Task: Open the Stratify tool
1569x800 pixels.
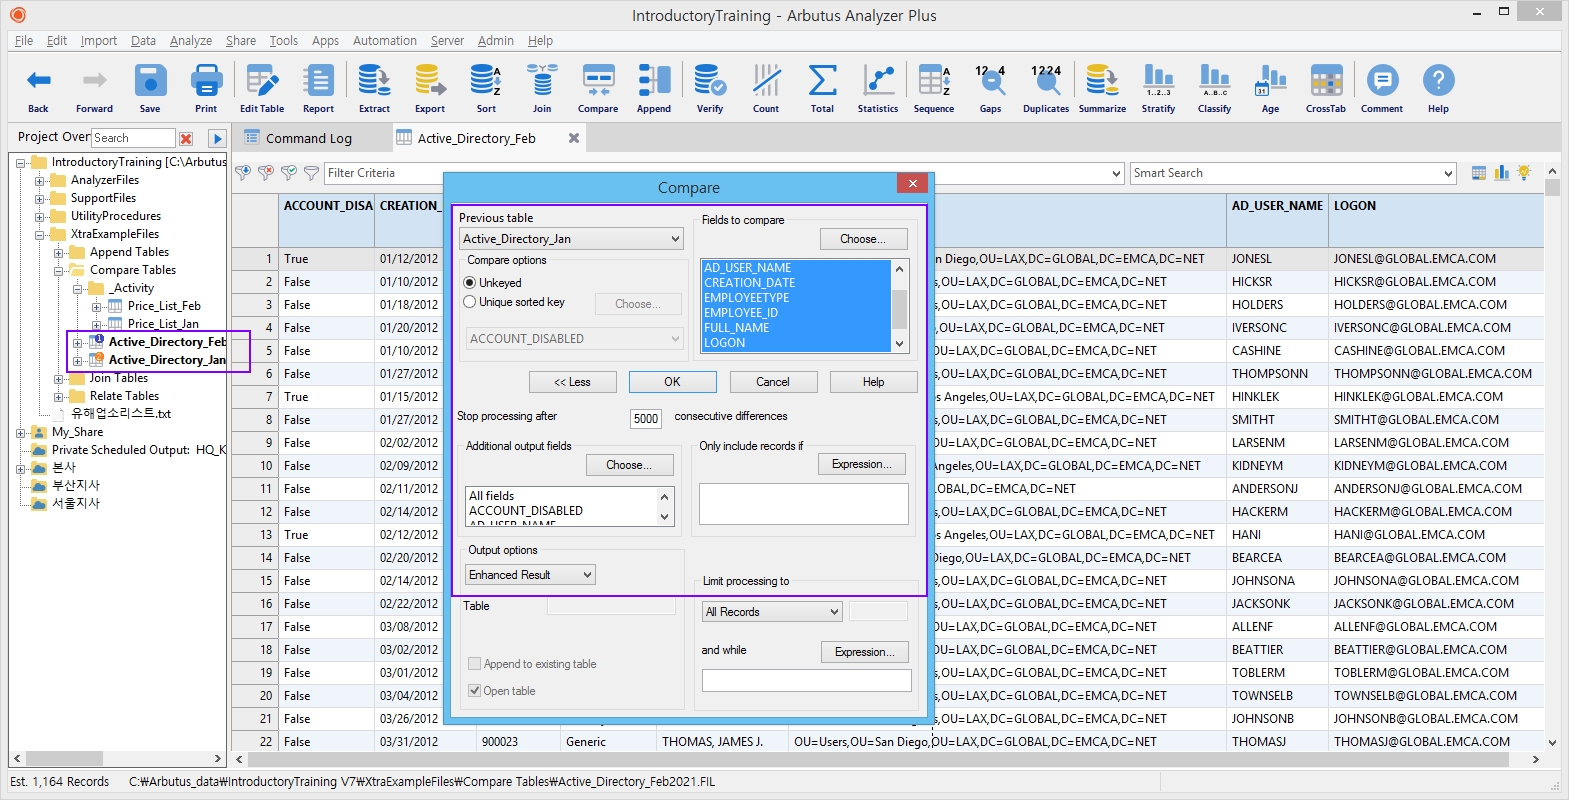Action: pyautogui.click(x=1158, y=89)
